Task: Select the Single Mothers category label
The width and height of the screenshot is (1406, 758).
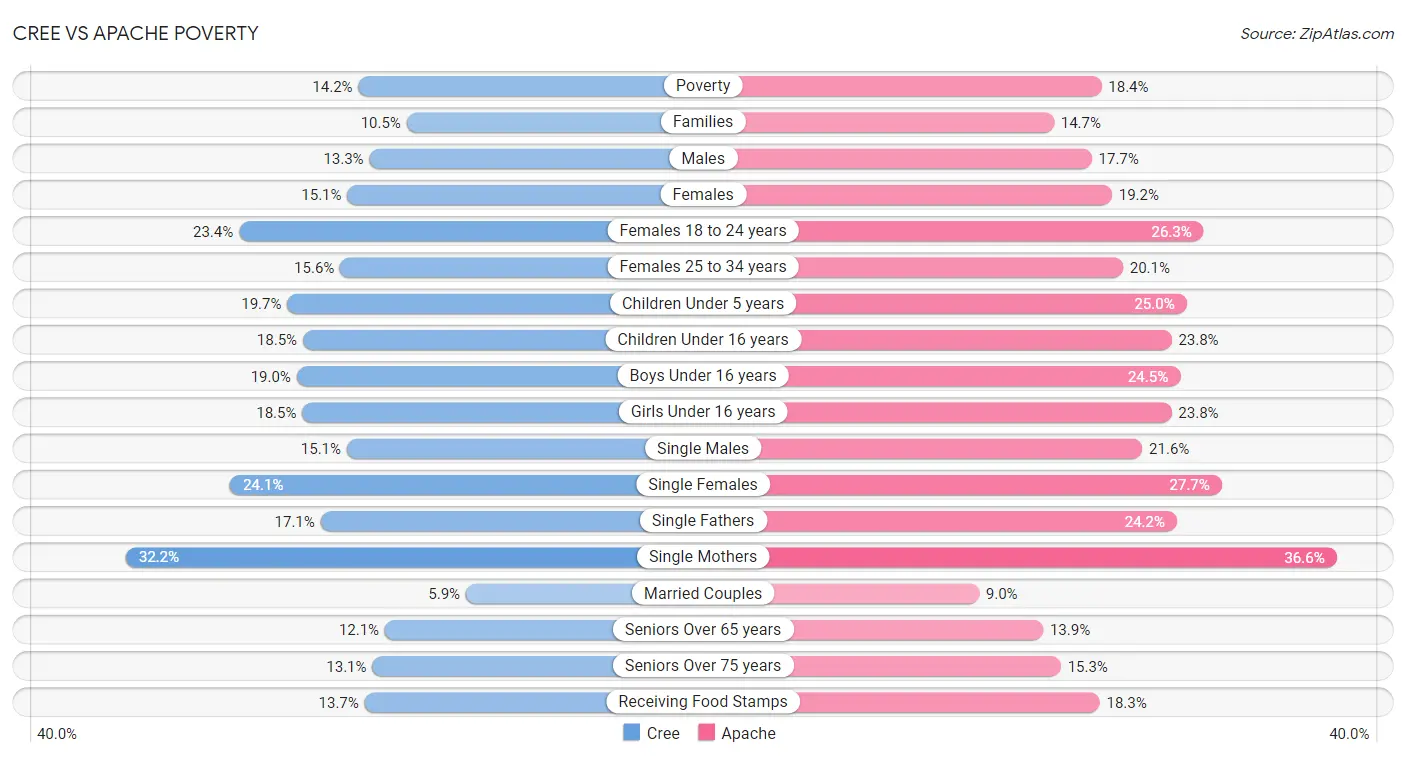Action: [x=703, y=557]
